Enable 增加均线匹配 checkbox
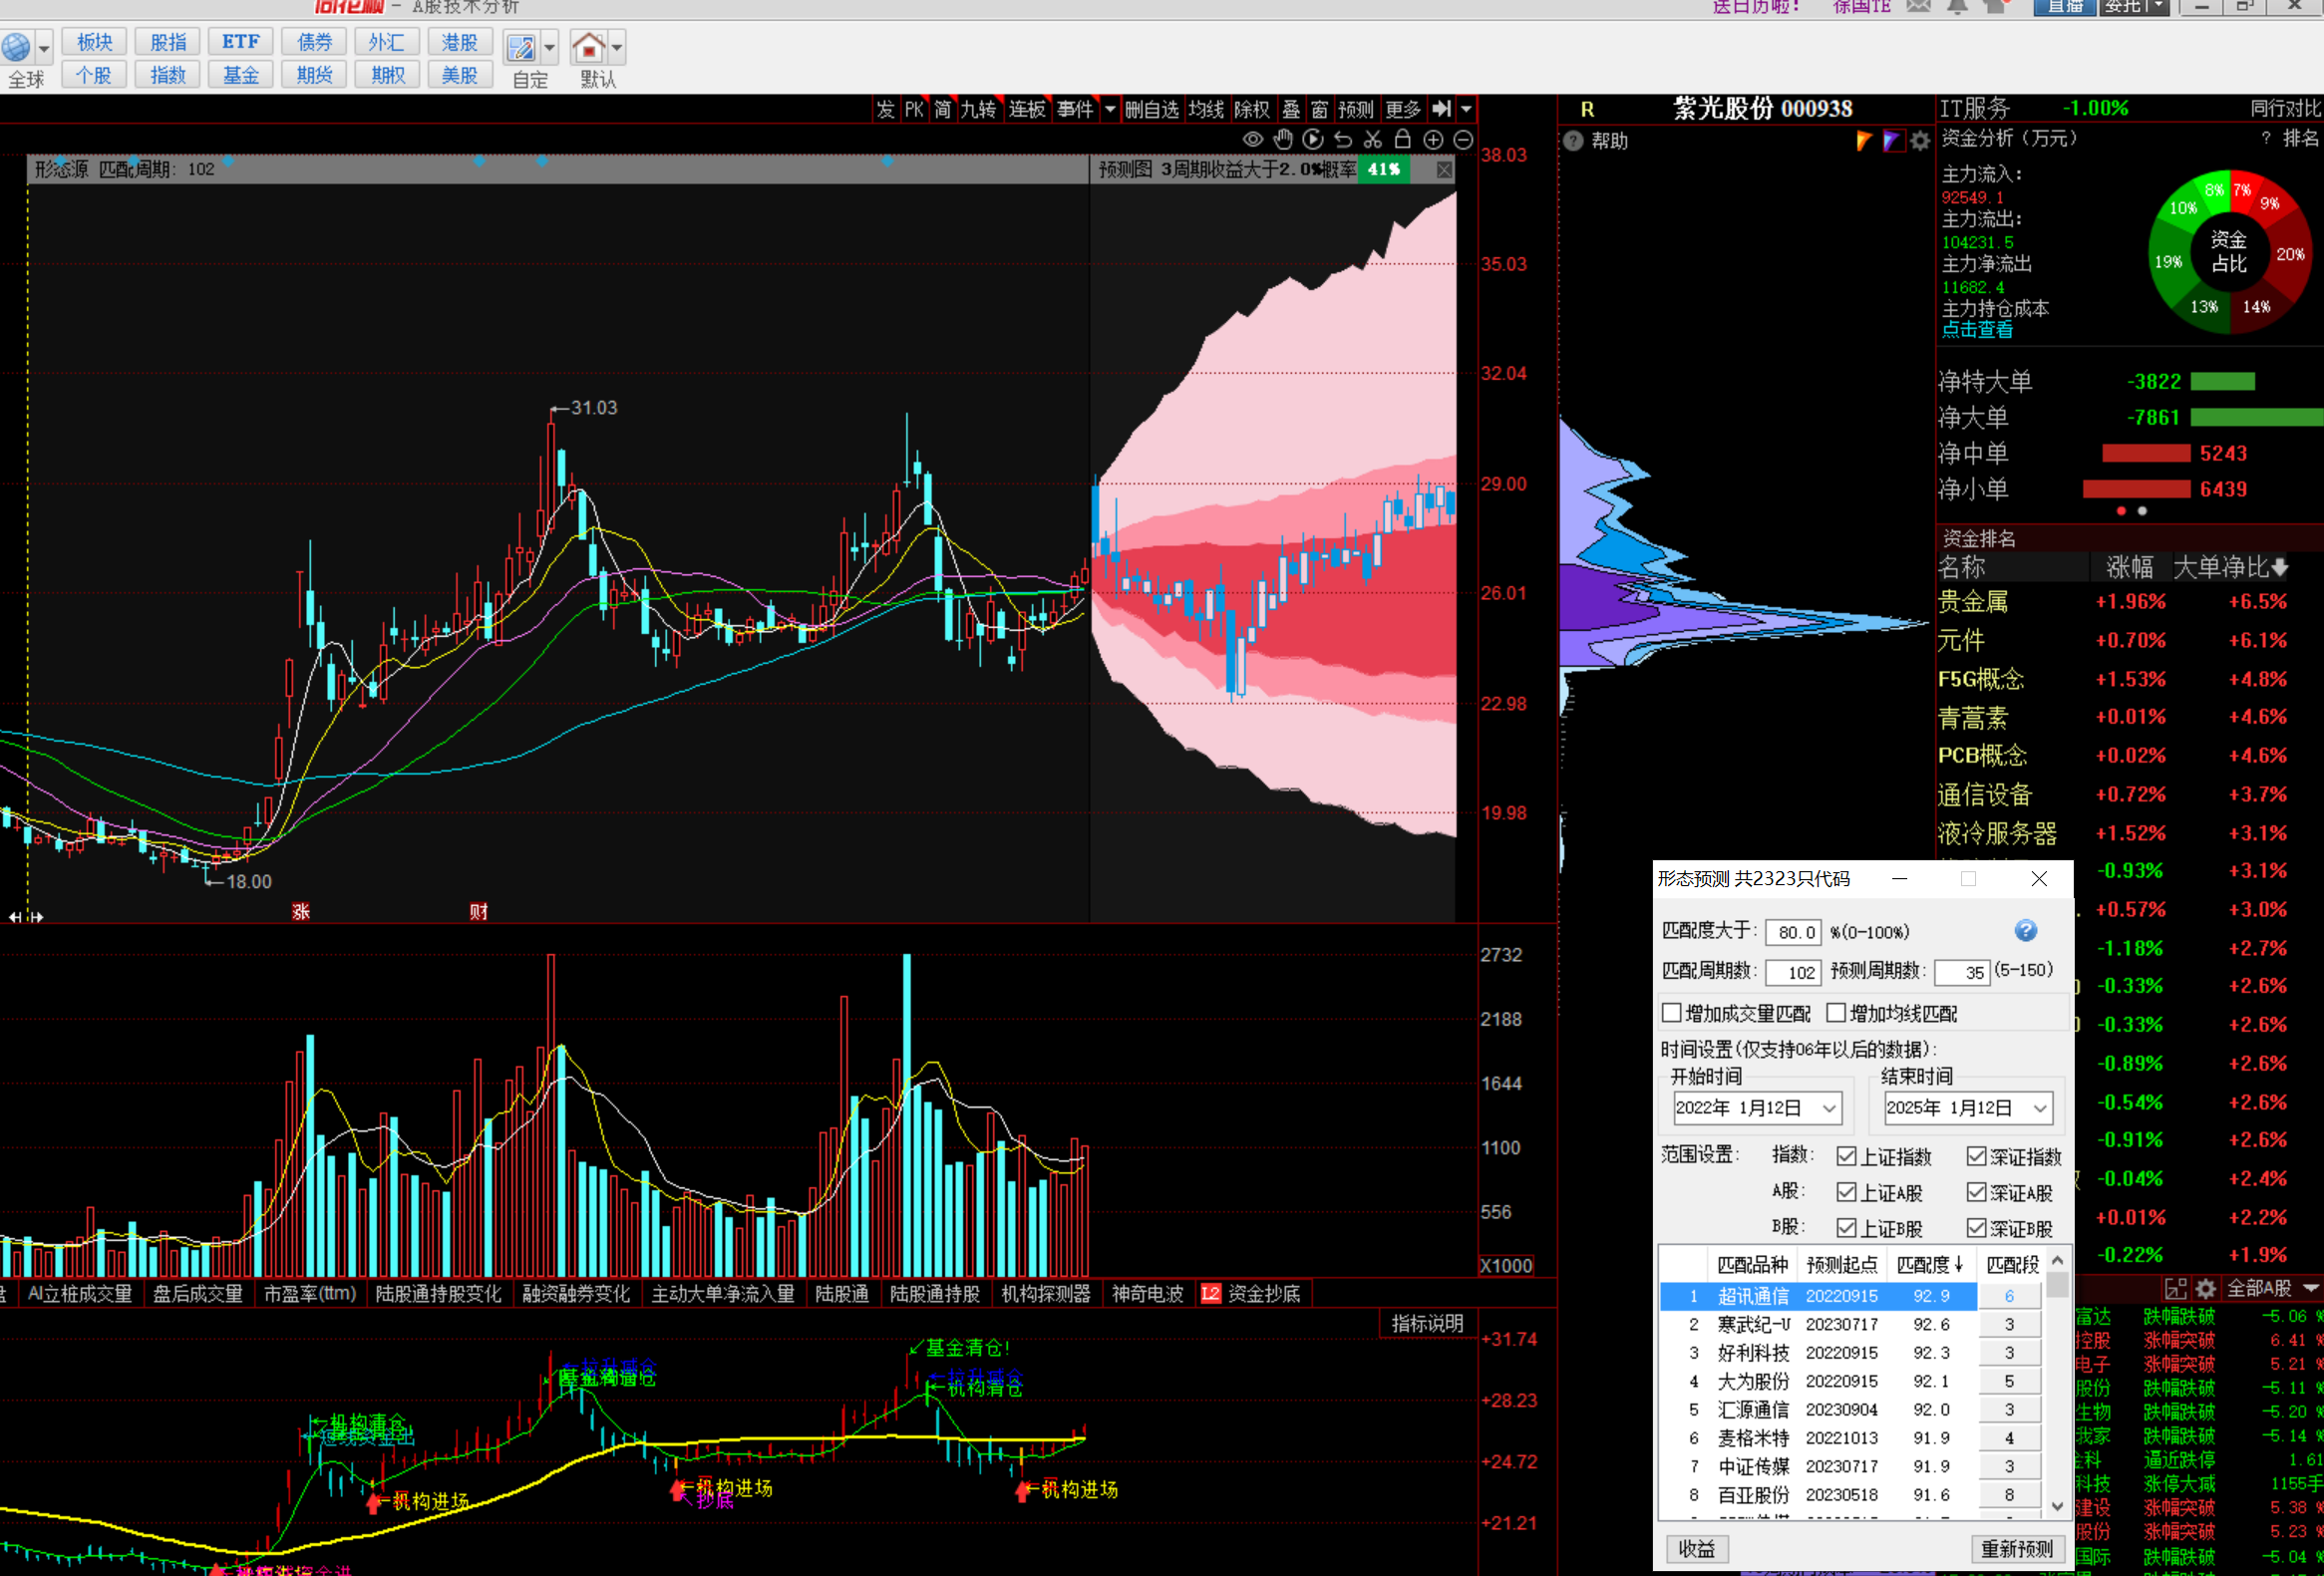 click(x=1836, y=1013)
